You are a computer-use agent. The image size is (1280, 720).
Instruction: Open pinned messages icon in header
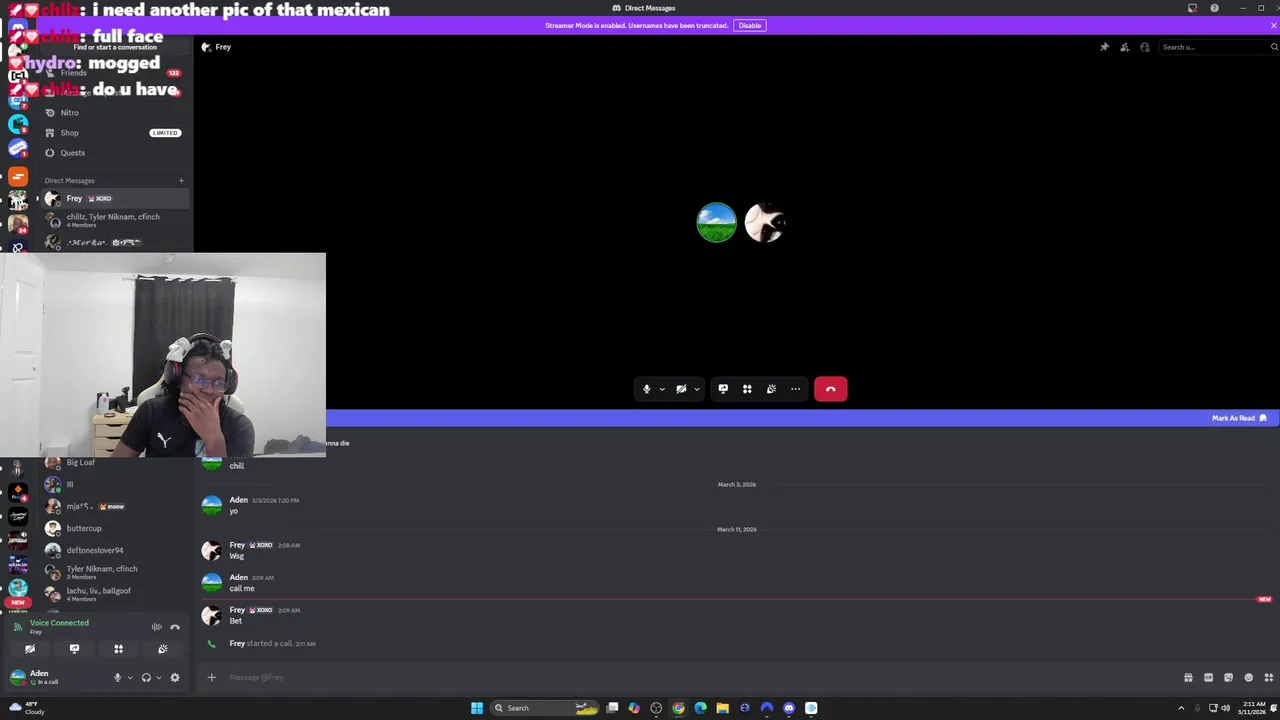click(x=1104, y=47)
